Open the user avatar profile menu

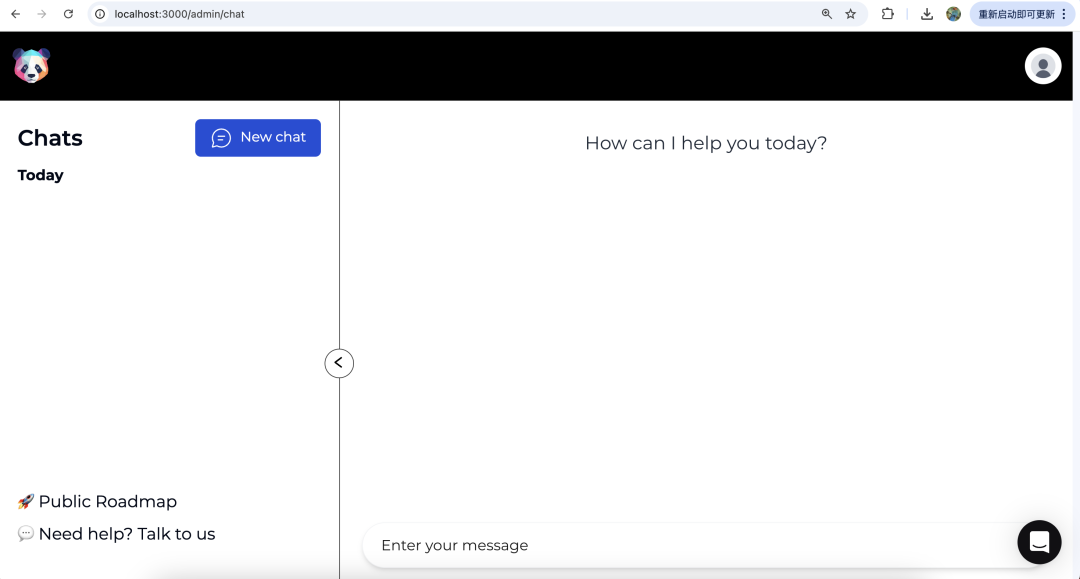[x=1043, y=66]
